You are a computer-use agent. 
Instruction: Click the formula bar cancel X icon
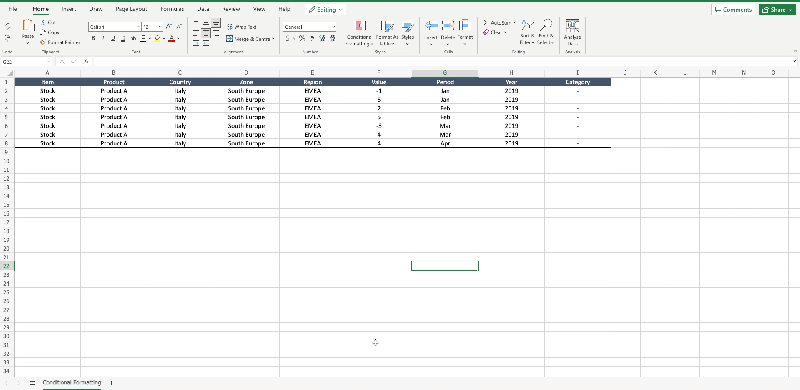(x=62, y=62)
